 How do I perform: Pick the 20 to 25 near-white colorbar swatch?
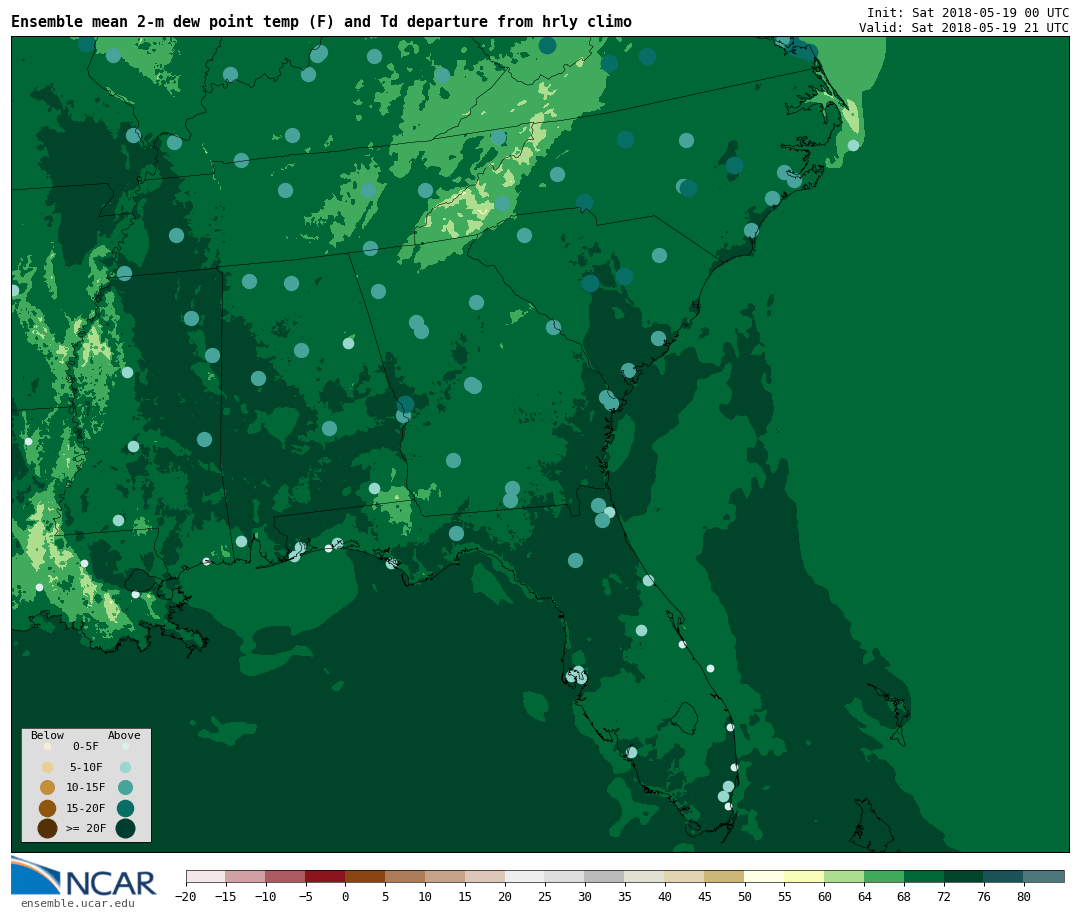(x=525, y=876)
